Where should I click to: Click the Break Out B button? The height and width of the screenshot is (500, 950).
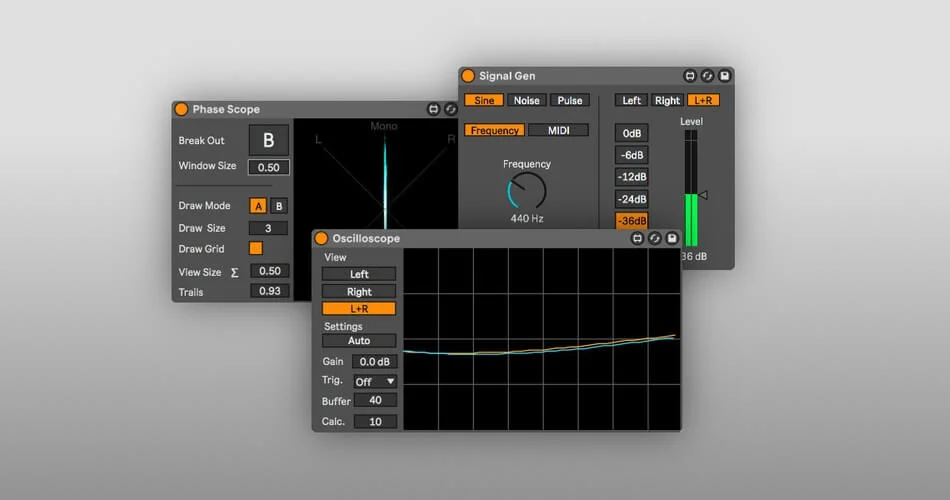pyautogui.click(x=268, y=140)
